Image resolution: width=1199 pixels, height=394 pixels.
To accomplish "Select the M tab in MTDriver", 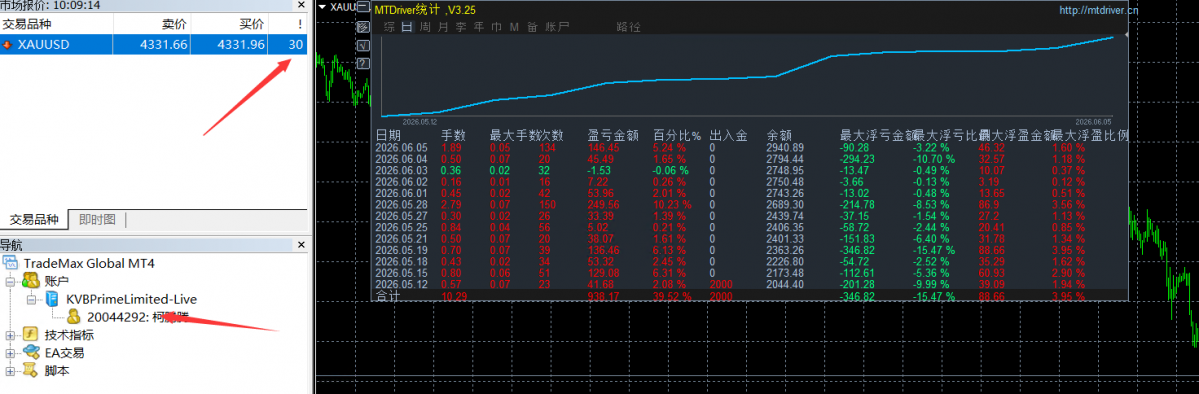I will point(514,27).
